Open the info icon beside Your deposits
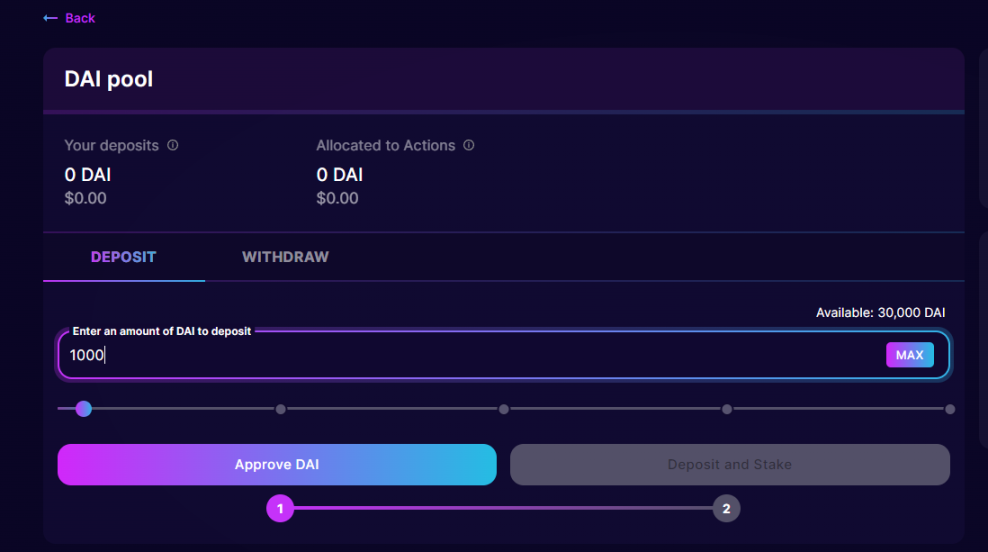Screen dimensions: 988x552 (173, 145)
